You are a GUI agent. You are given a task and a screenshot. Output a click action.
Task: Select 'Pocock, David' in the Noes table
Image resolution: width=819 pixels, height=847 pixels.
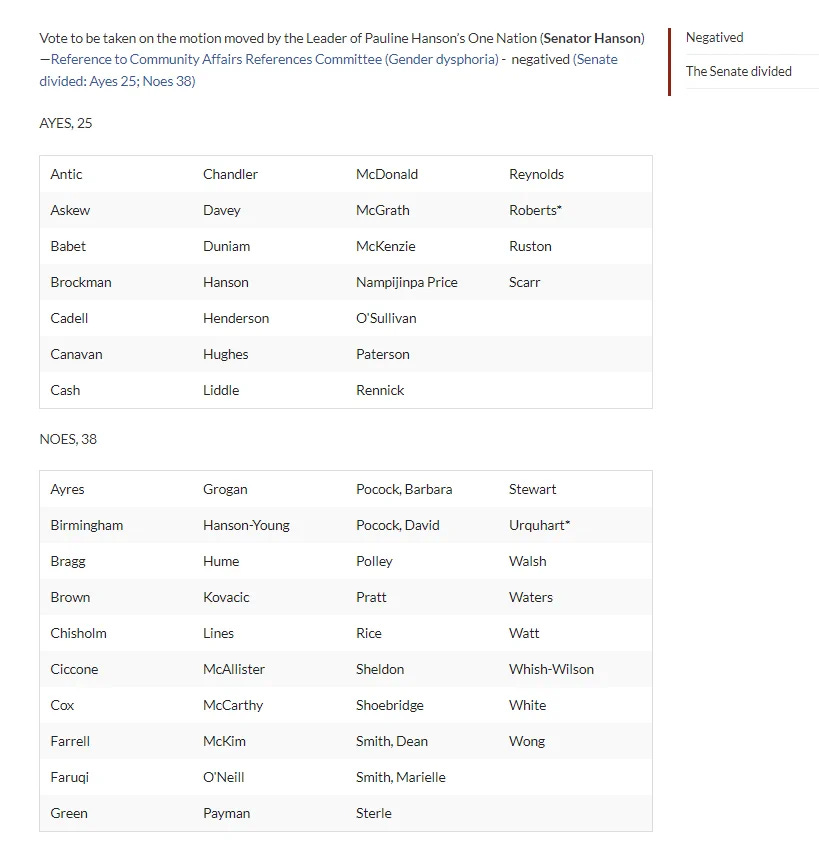pyautogui.click(x=398, y=526)
